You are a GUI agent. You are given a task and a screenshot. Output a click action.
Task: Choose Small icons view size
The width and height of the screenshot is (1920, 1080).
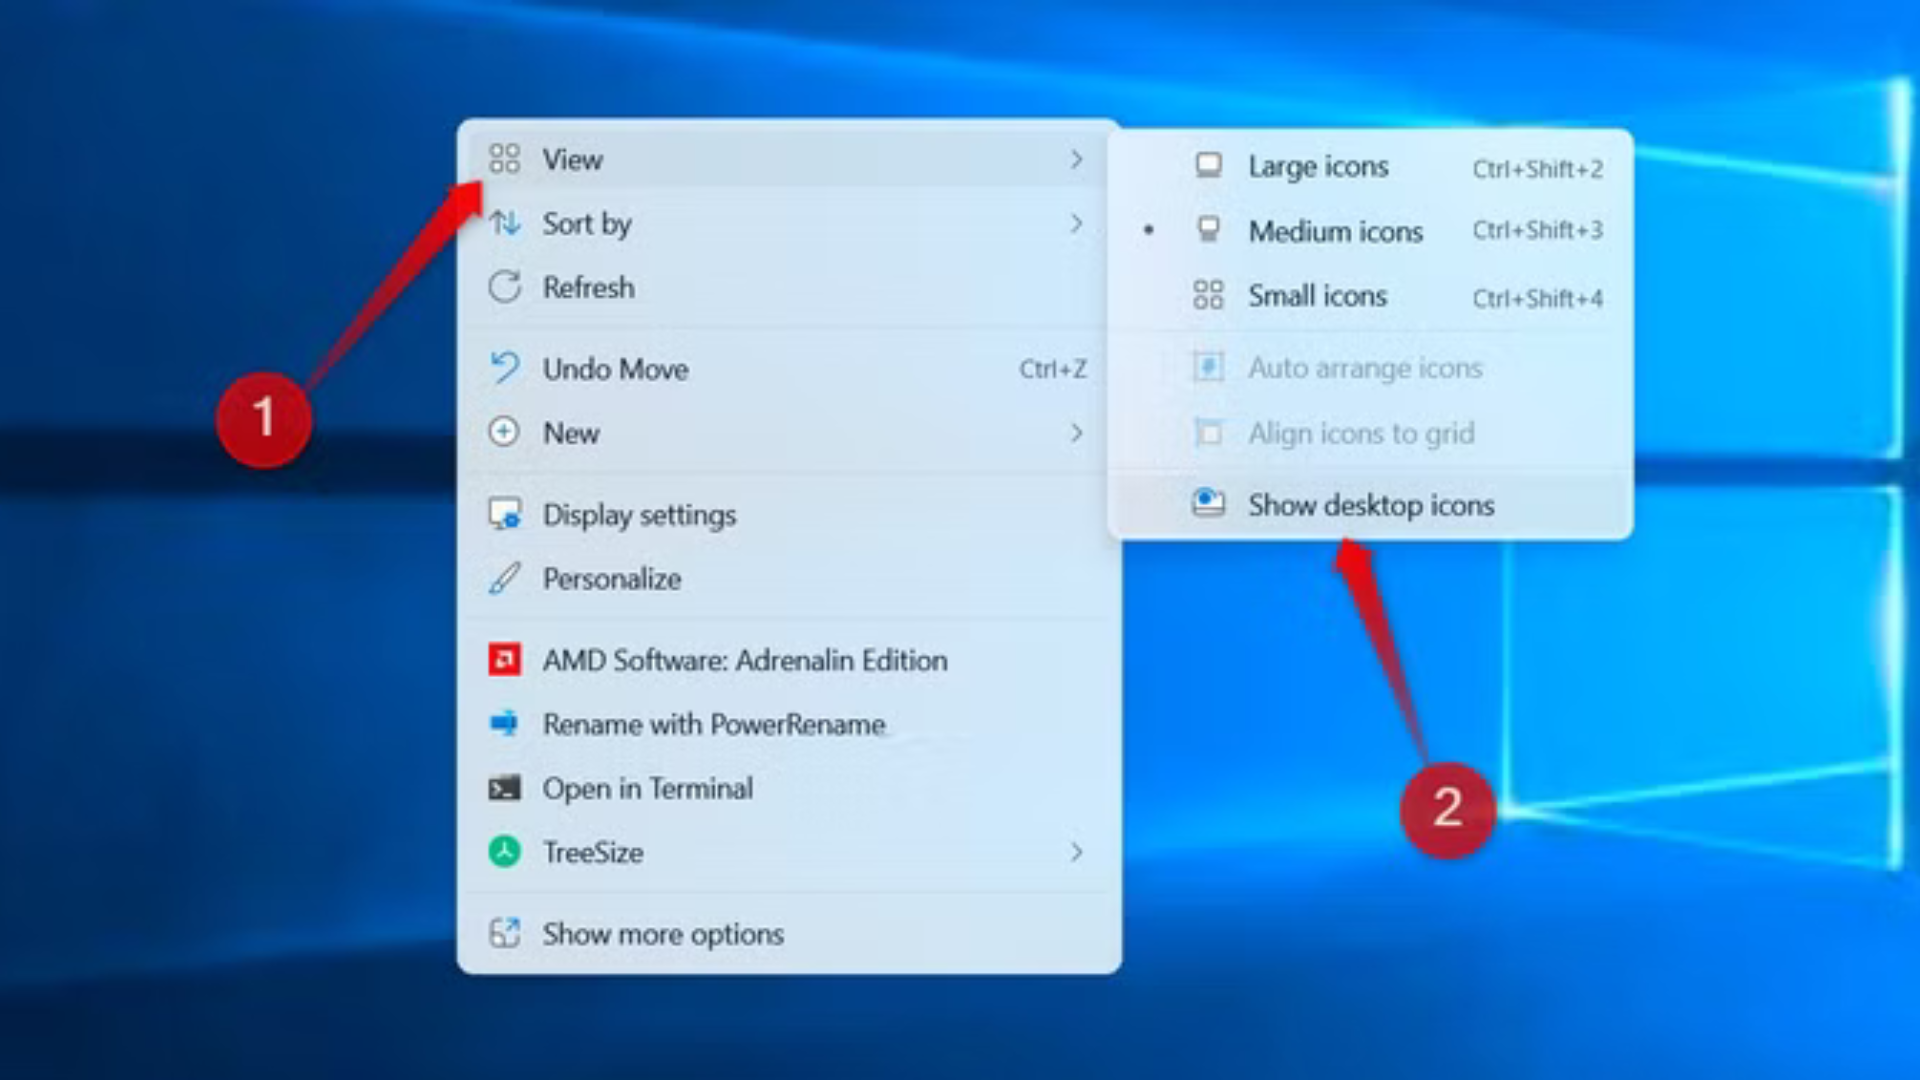point(1317,296)
